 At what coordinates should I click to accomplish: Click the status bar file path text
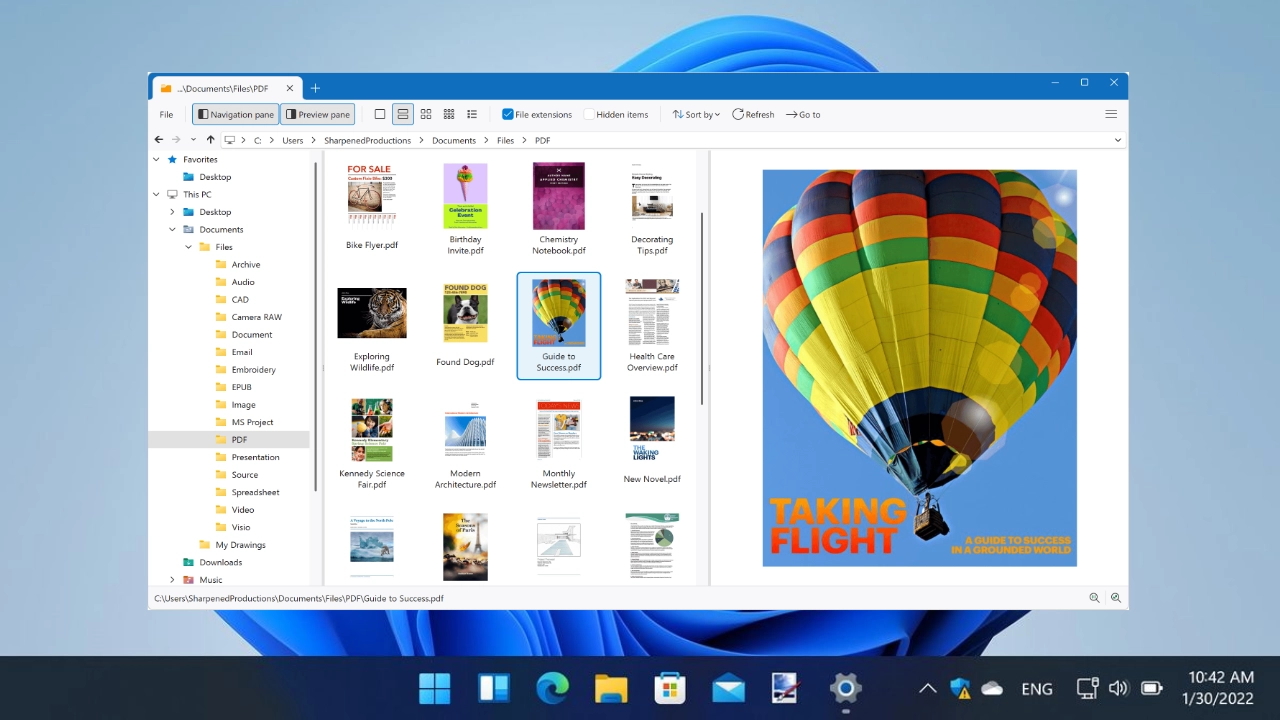click(x=299, y=598)
